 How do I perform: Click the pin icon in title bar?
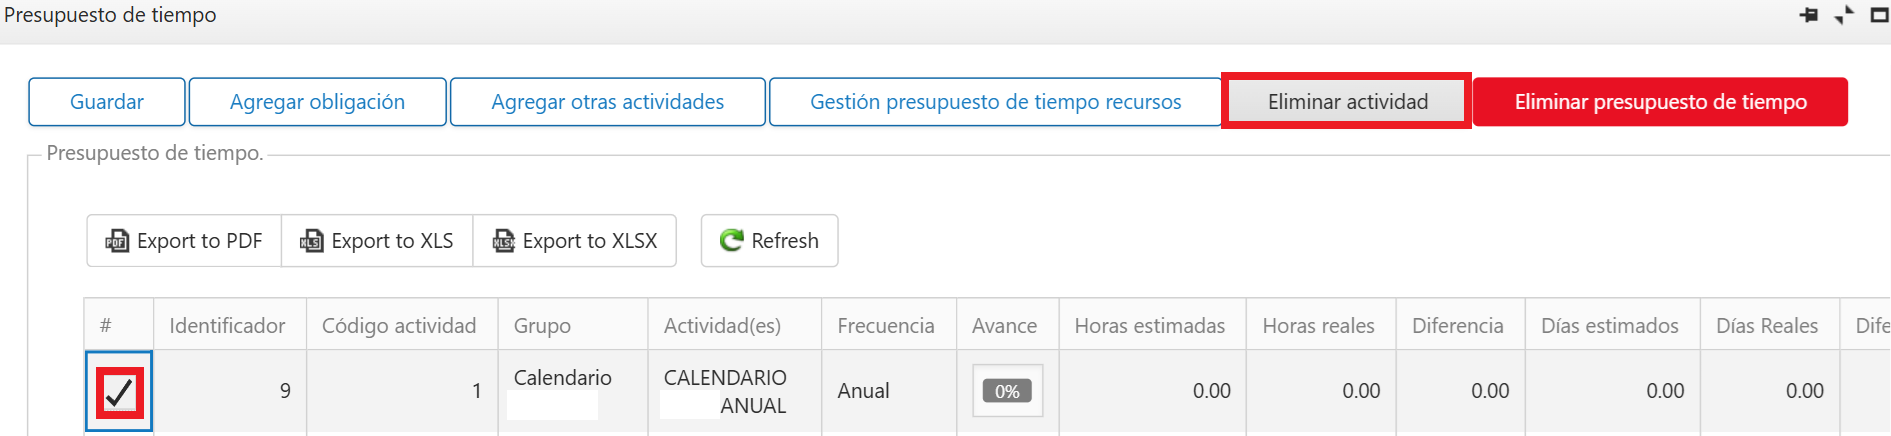(x=1809, y=15)
